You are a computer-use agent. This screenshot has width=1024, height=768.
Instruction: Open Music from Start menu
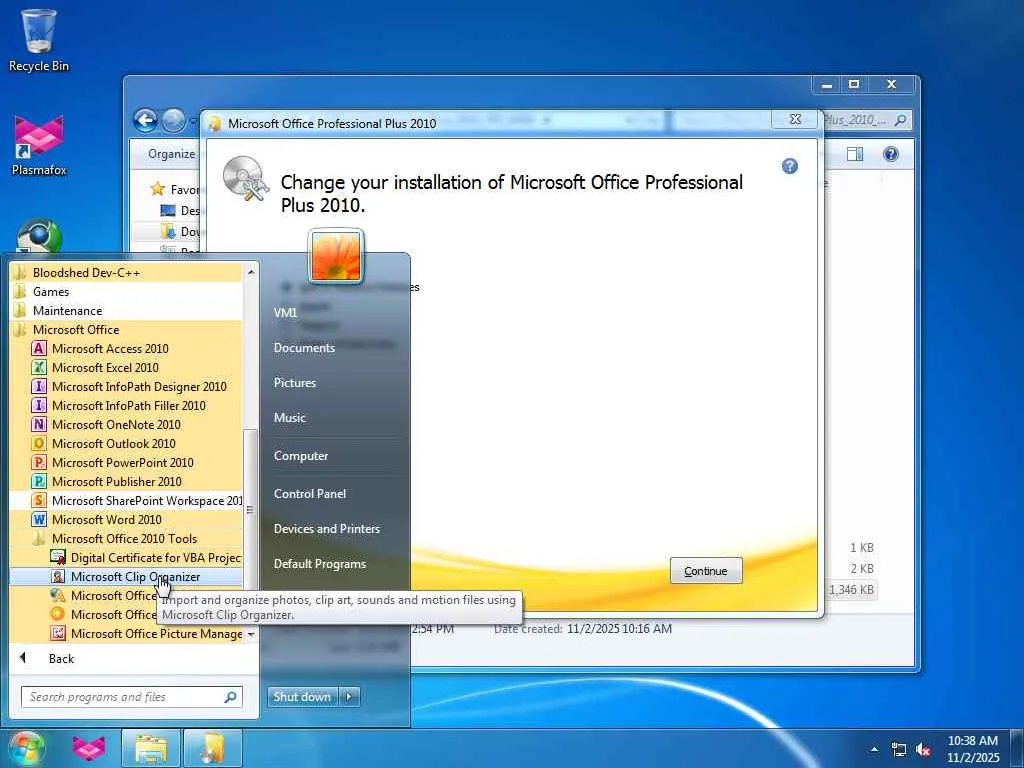290,418
